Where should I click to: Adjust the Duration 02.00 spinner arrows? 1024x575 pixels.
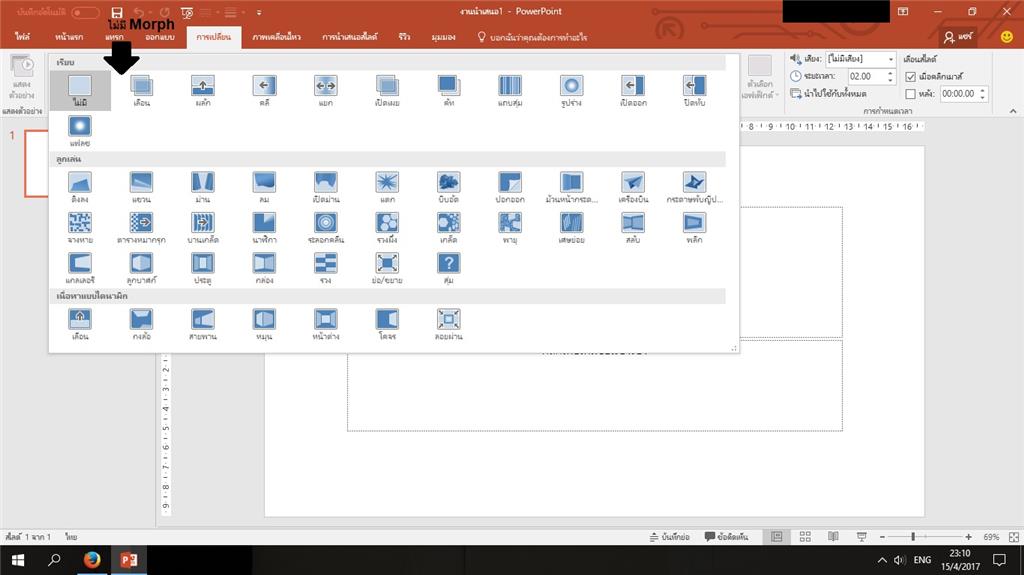pyautogui.click(x=890, y=76)
